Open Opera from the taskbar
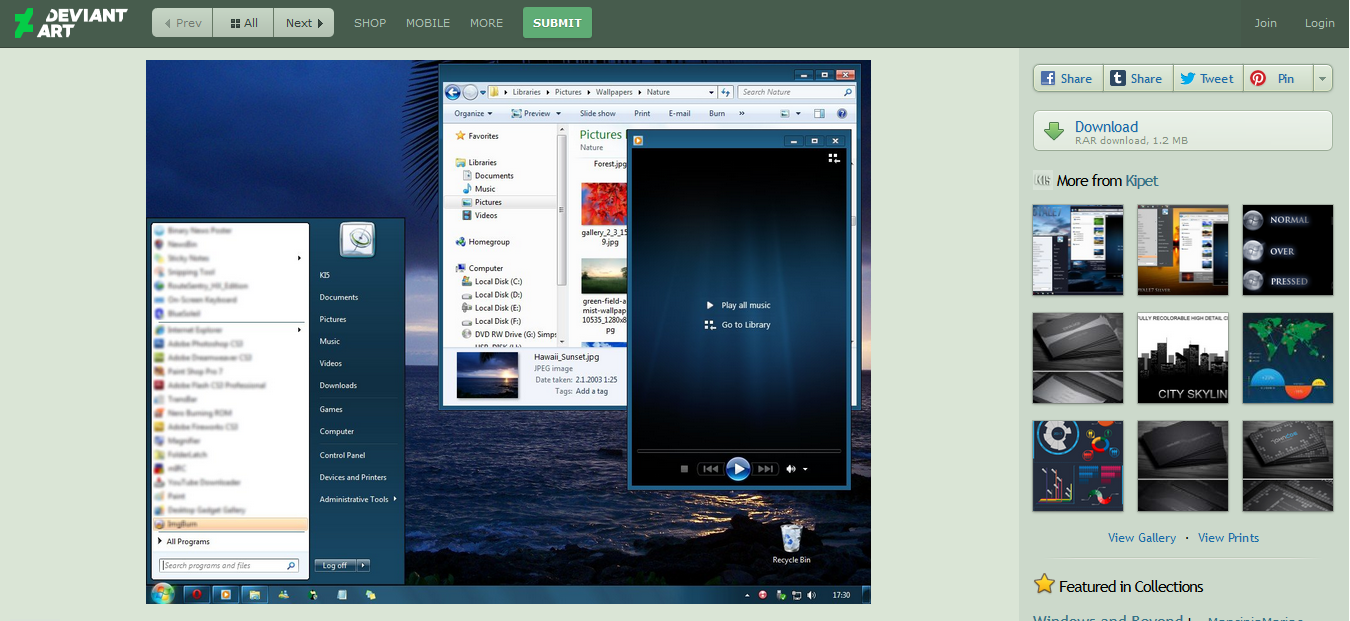 (197, 594)
